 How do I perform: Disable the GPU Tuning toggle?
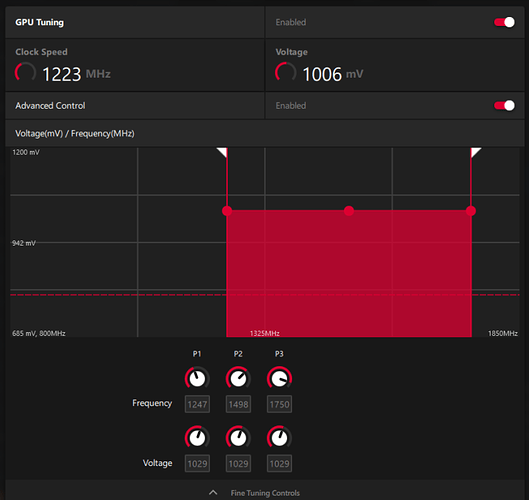click(x=504, y=22)
